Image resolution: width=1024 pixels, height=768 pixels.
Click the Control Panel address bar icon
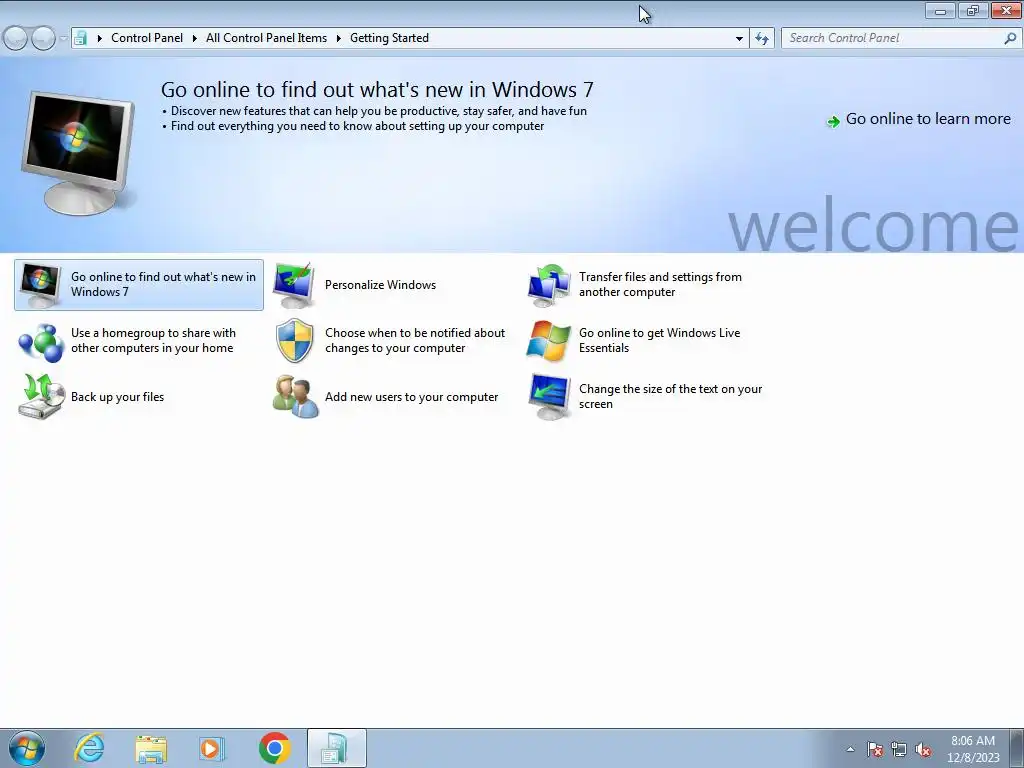(80, 38)
